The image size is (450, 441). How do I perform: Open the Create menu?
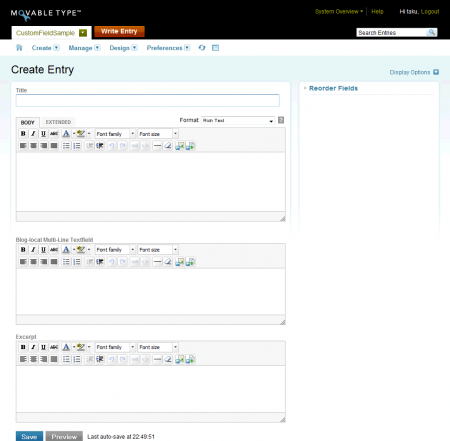[x=46, y=48]
